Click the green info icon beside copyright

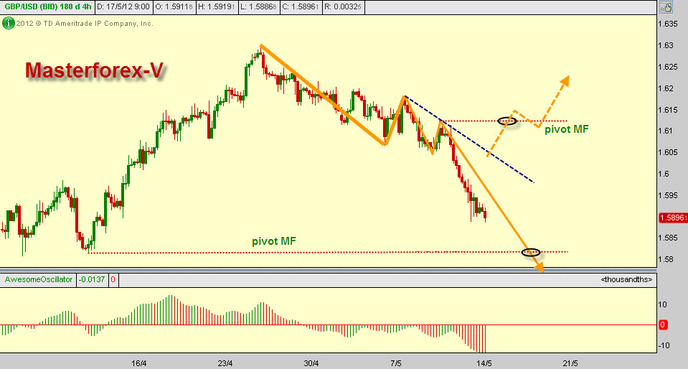(x=8, y=23)
